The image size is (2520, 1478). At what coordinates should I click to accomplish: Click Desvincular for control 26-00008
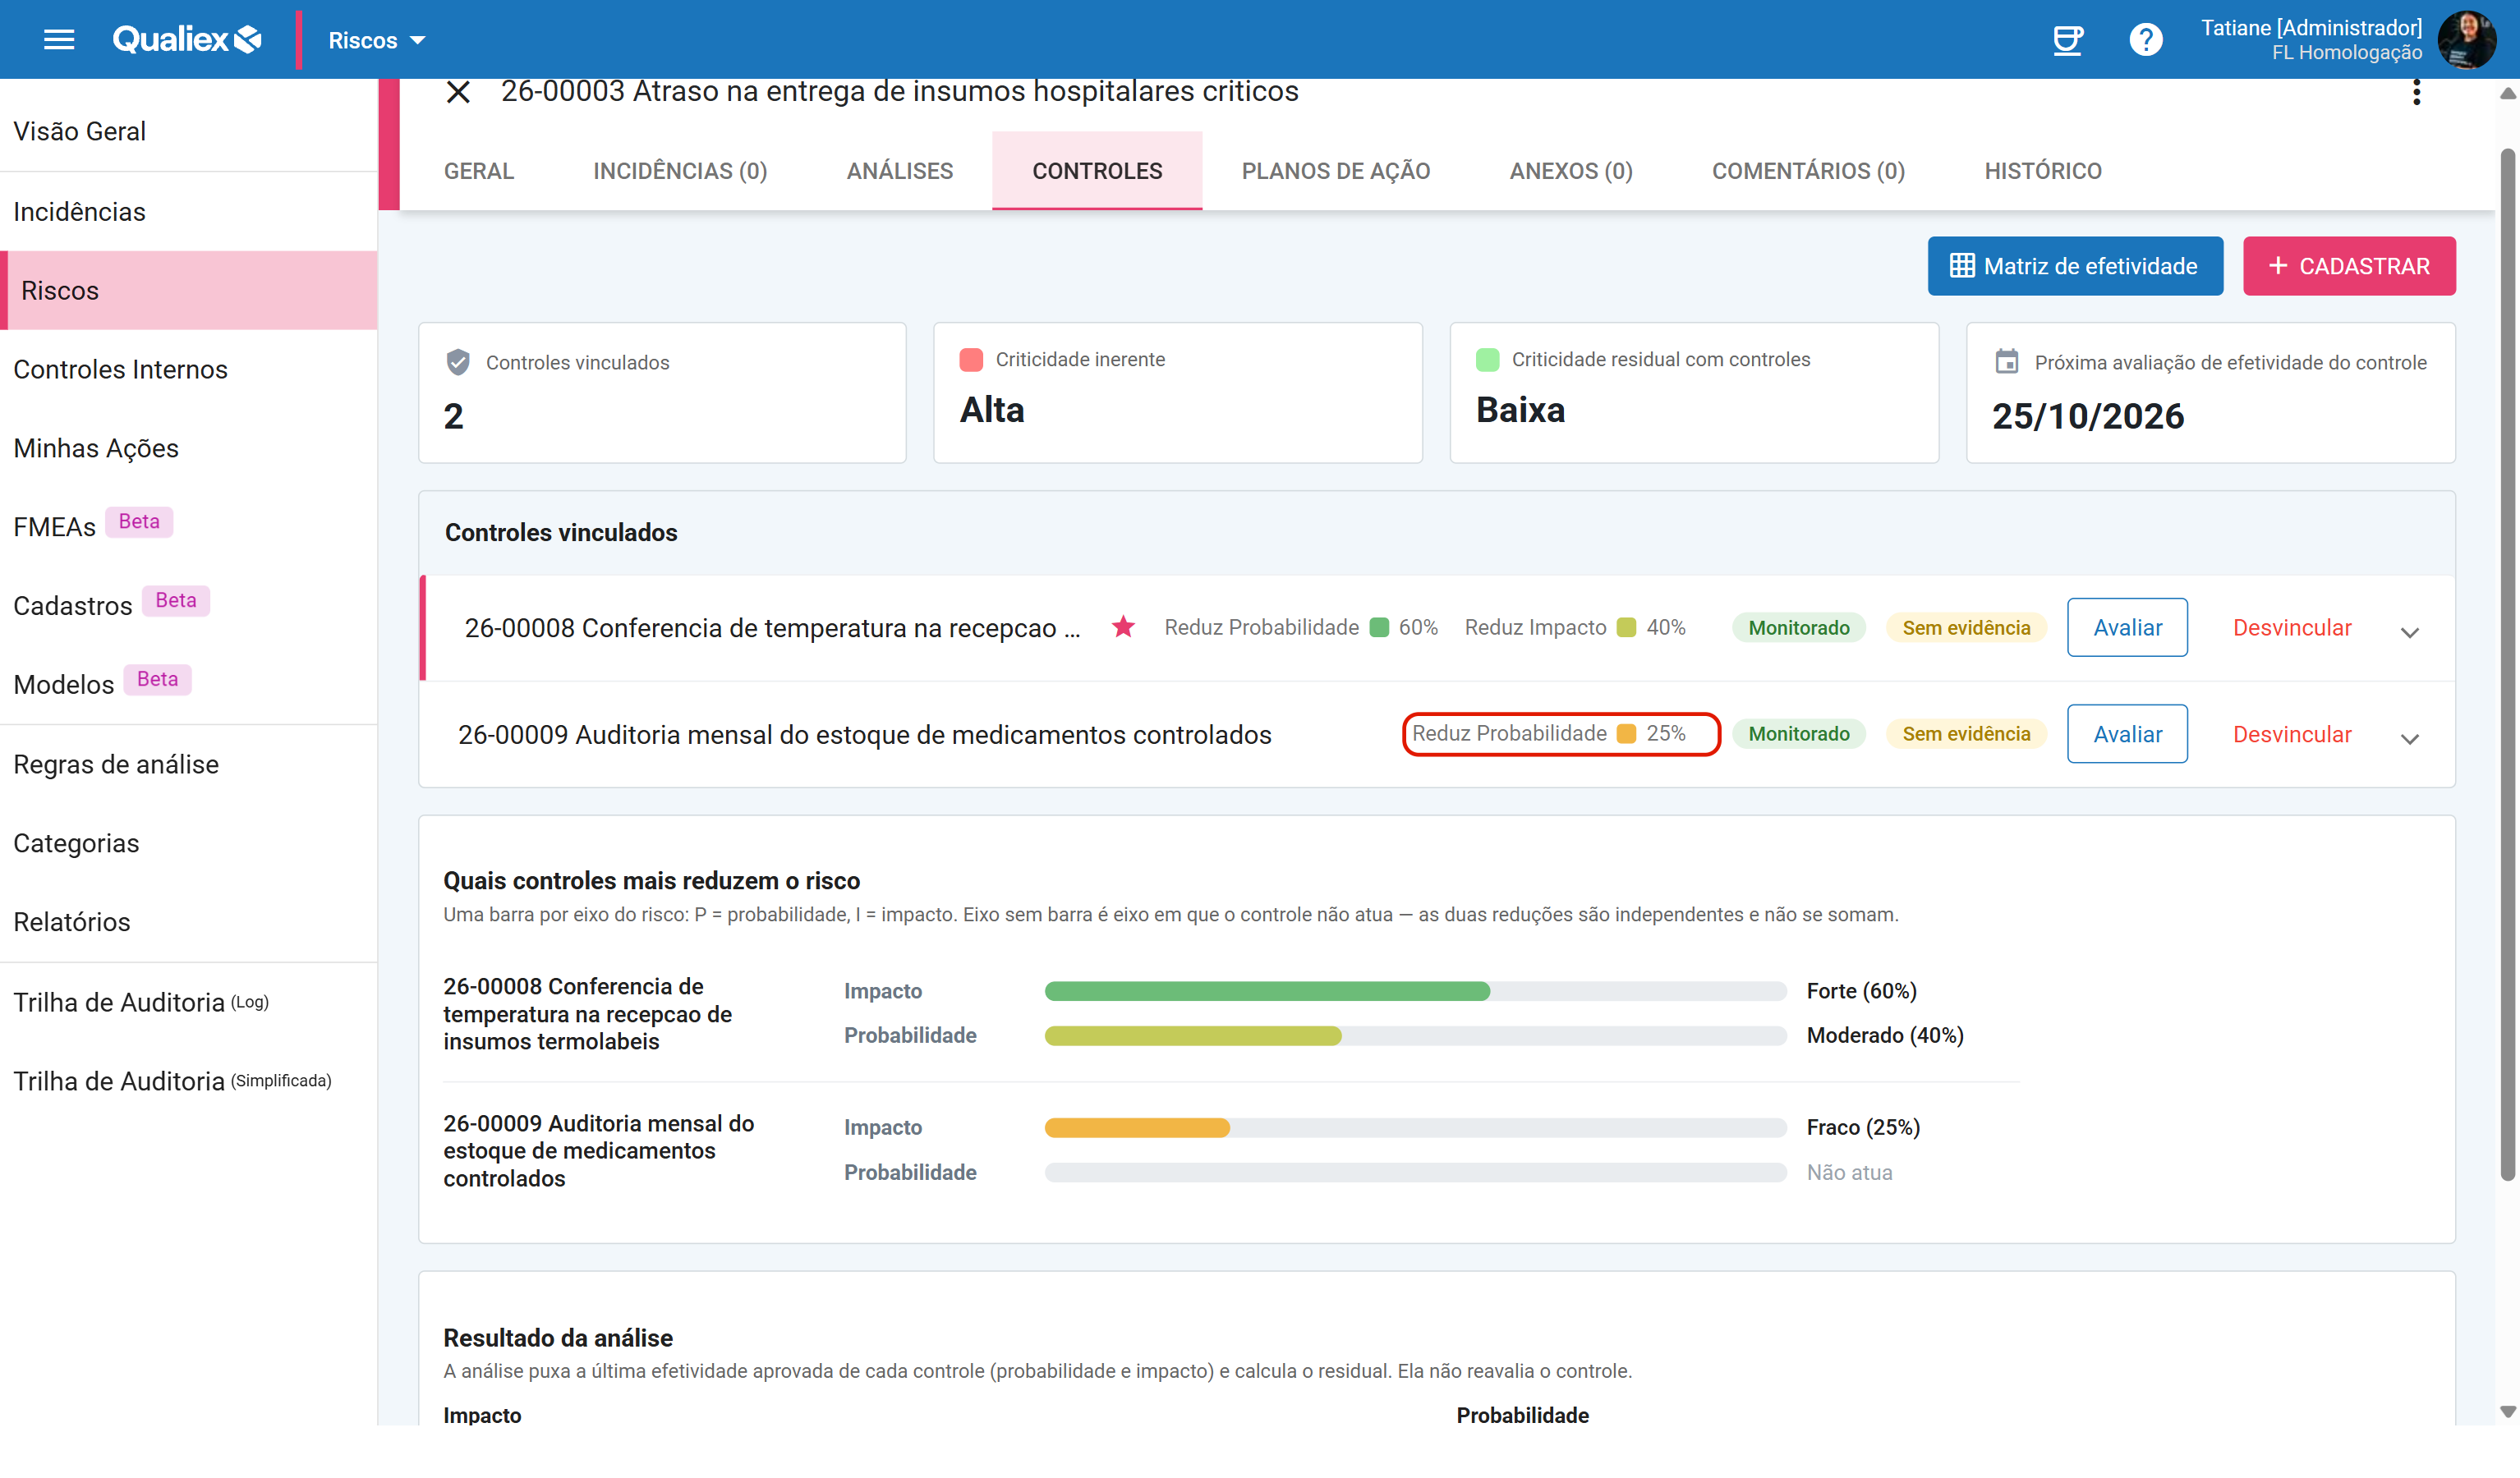click(2292, 627)
